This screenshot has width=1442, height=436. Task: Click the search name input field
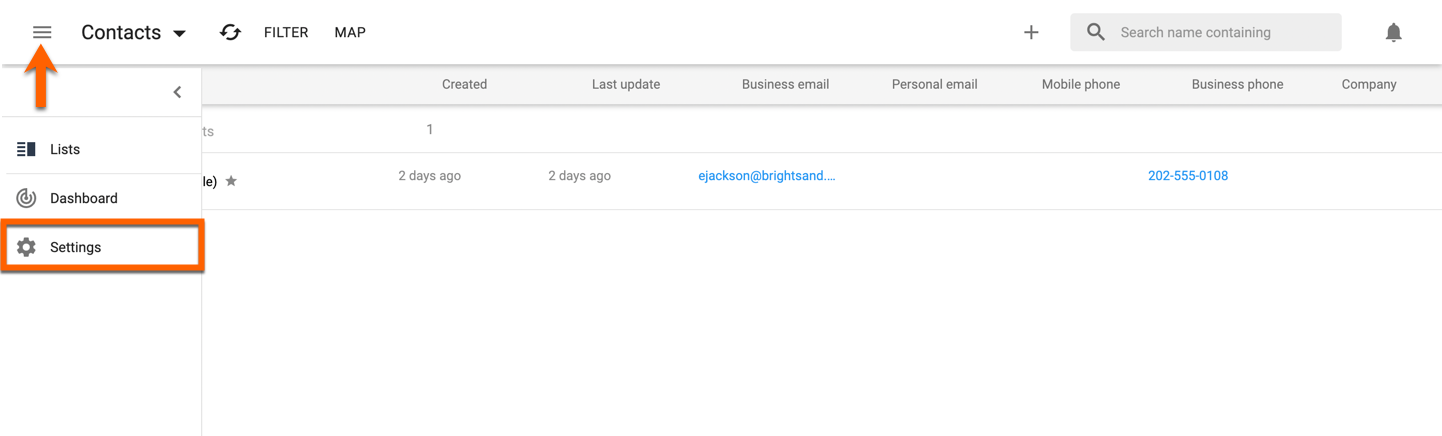pyautogui.click(x=1220, y=32)
